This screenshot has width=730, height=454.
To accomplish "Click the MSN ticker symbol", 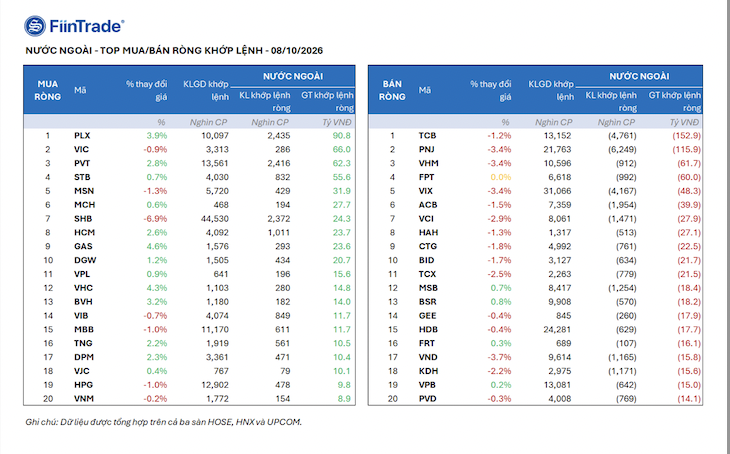I will [84, 191].
